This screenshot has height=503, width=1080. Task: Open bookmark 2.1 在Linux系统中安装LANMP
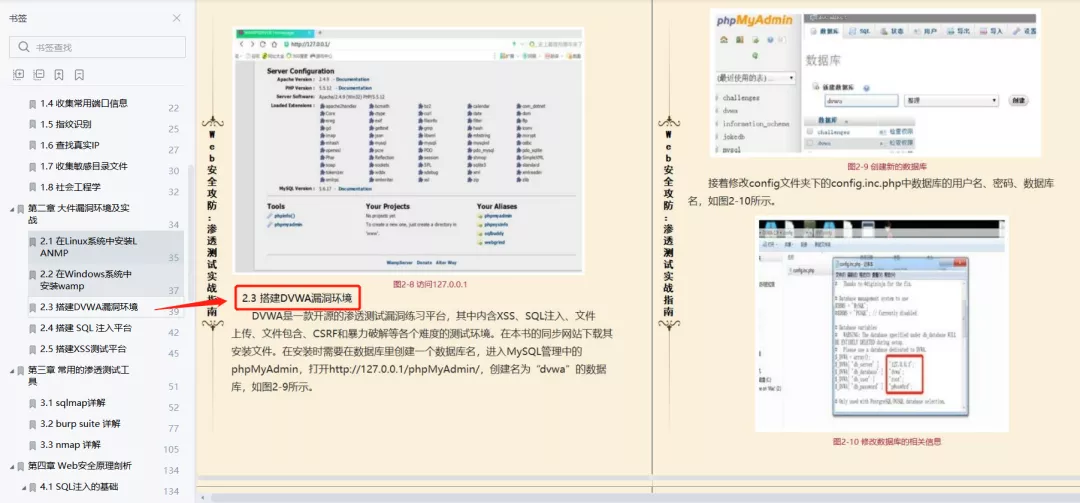[89, 247]
